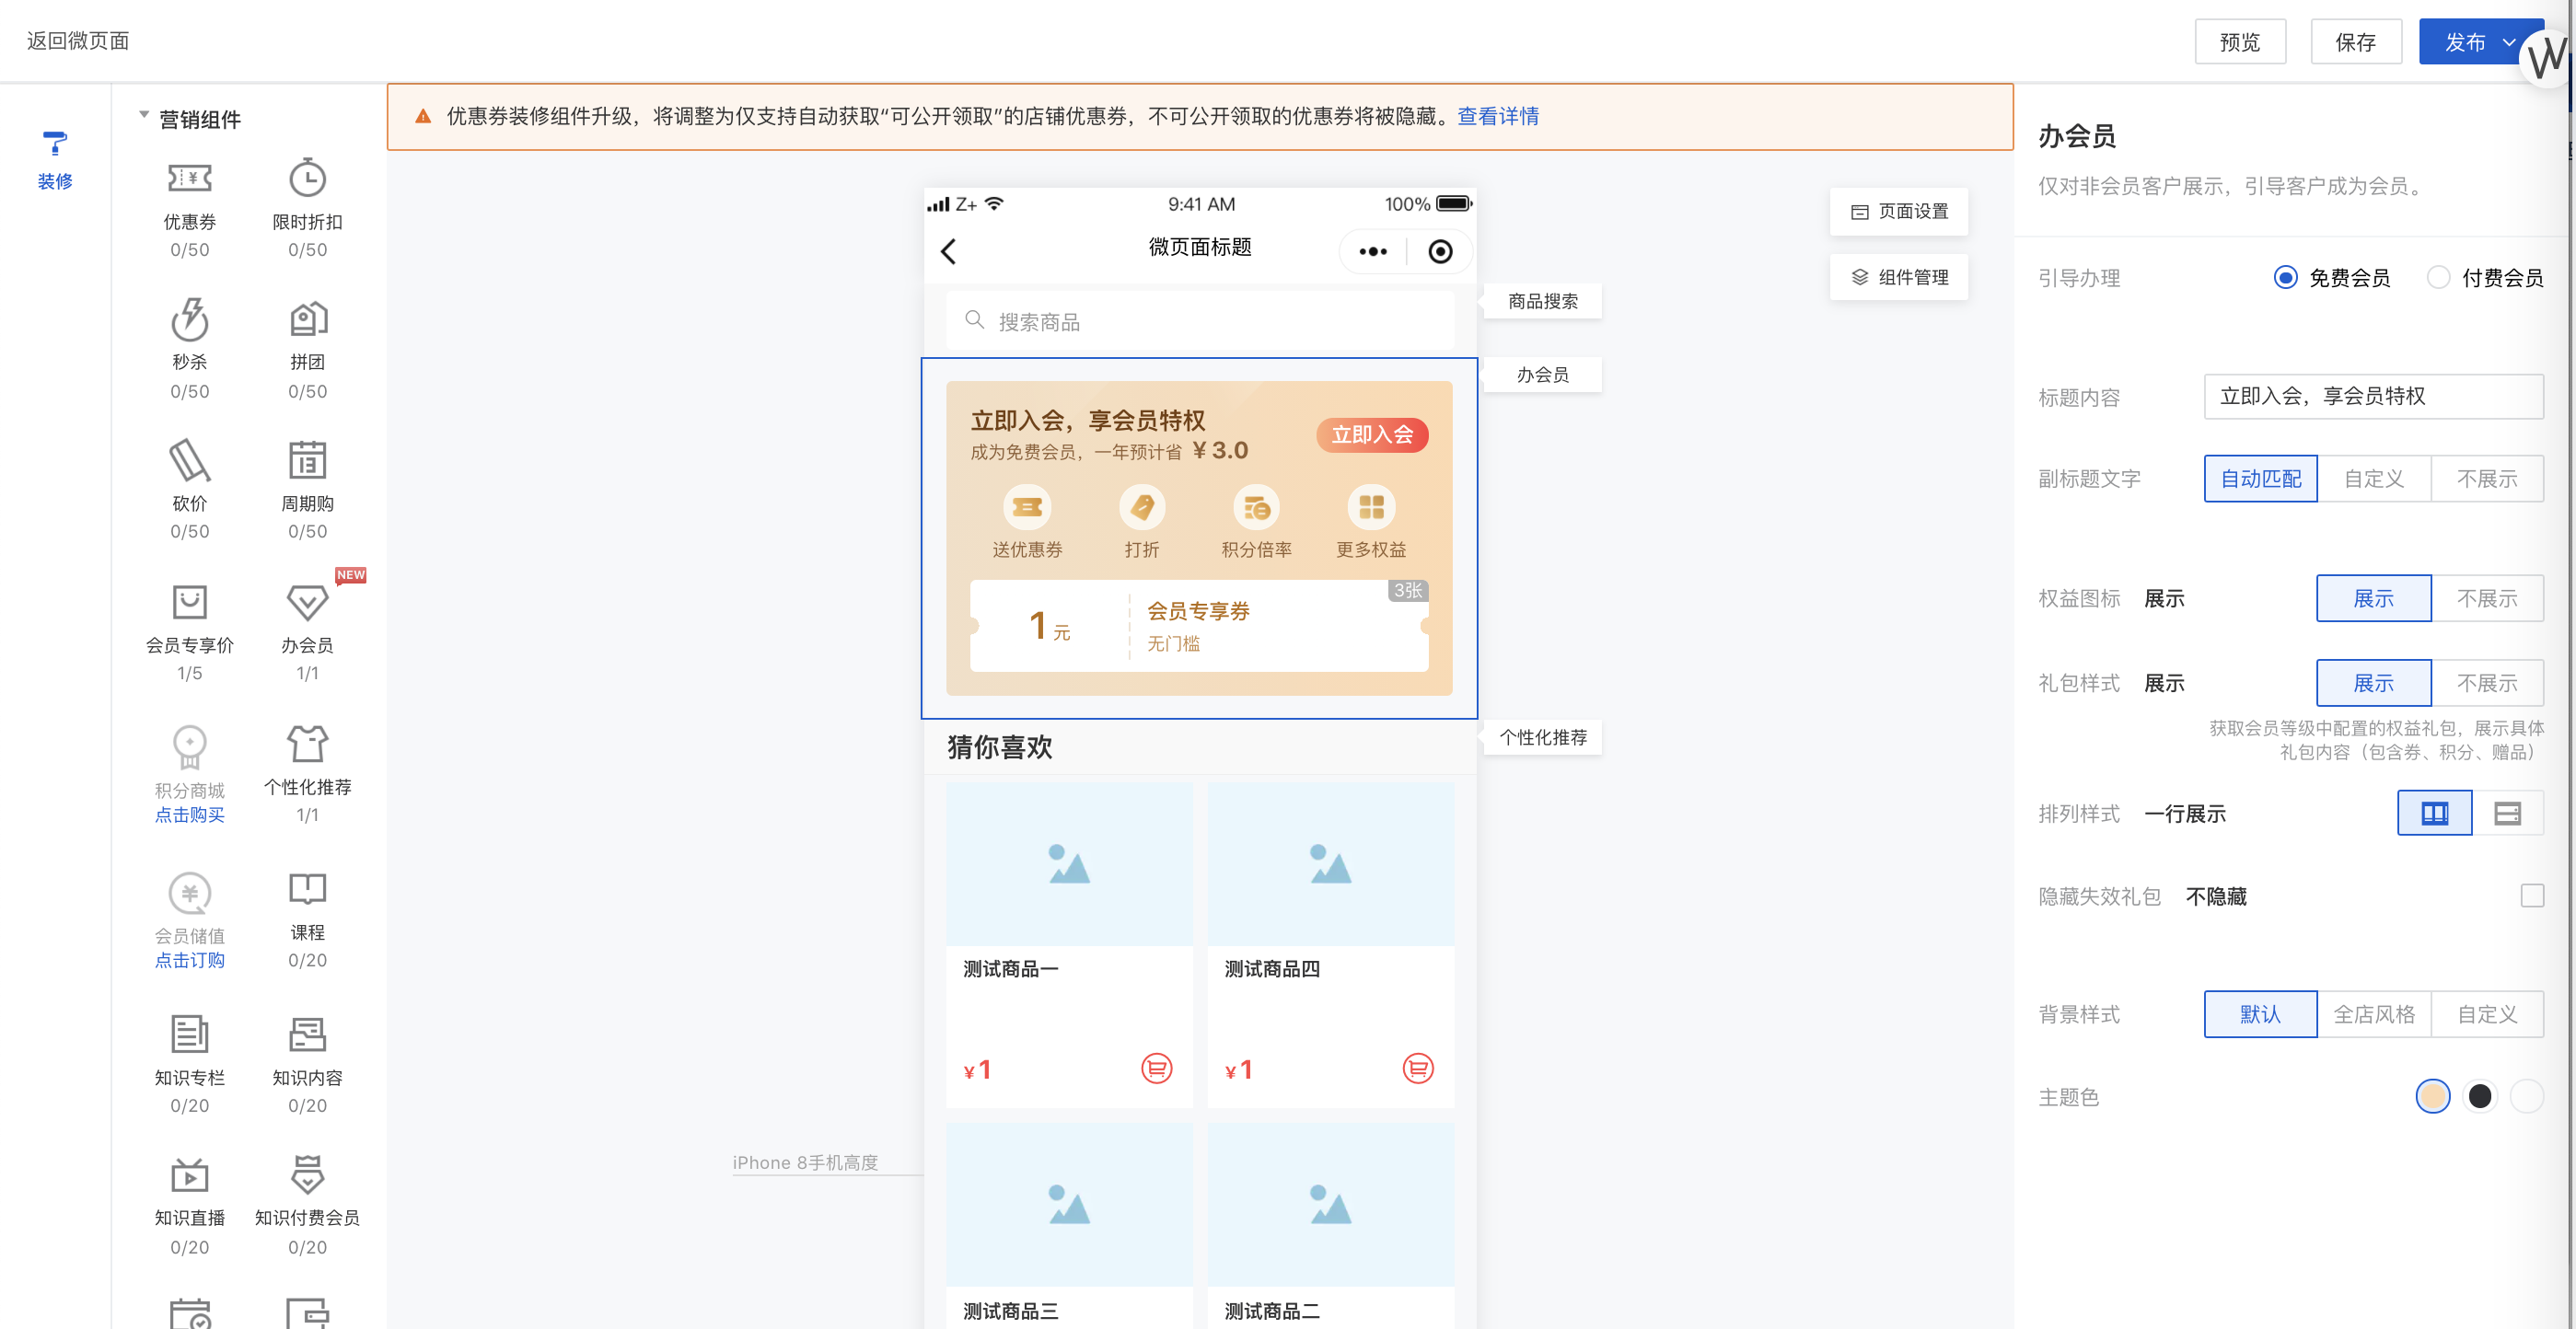The height and width of the screenshot is (1329, 2576).
Task: Select the 免费会员 radio option
Action: pos(2285,277)
